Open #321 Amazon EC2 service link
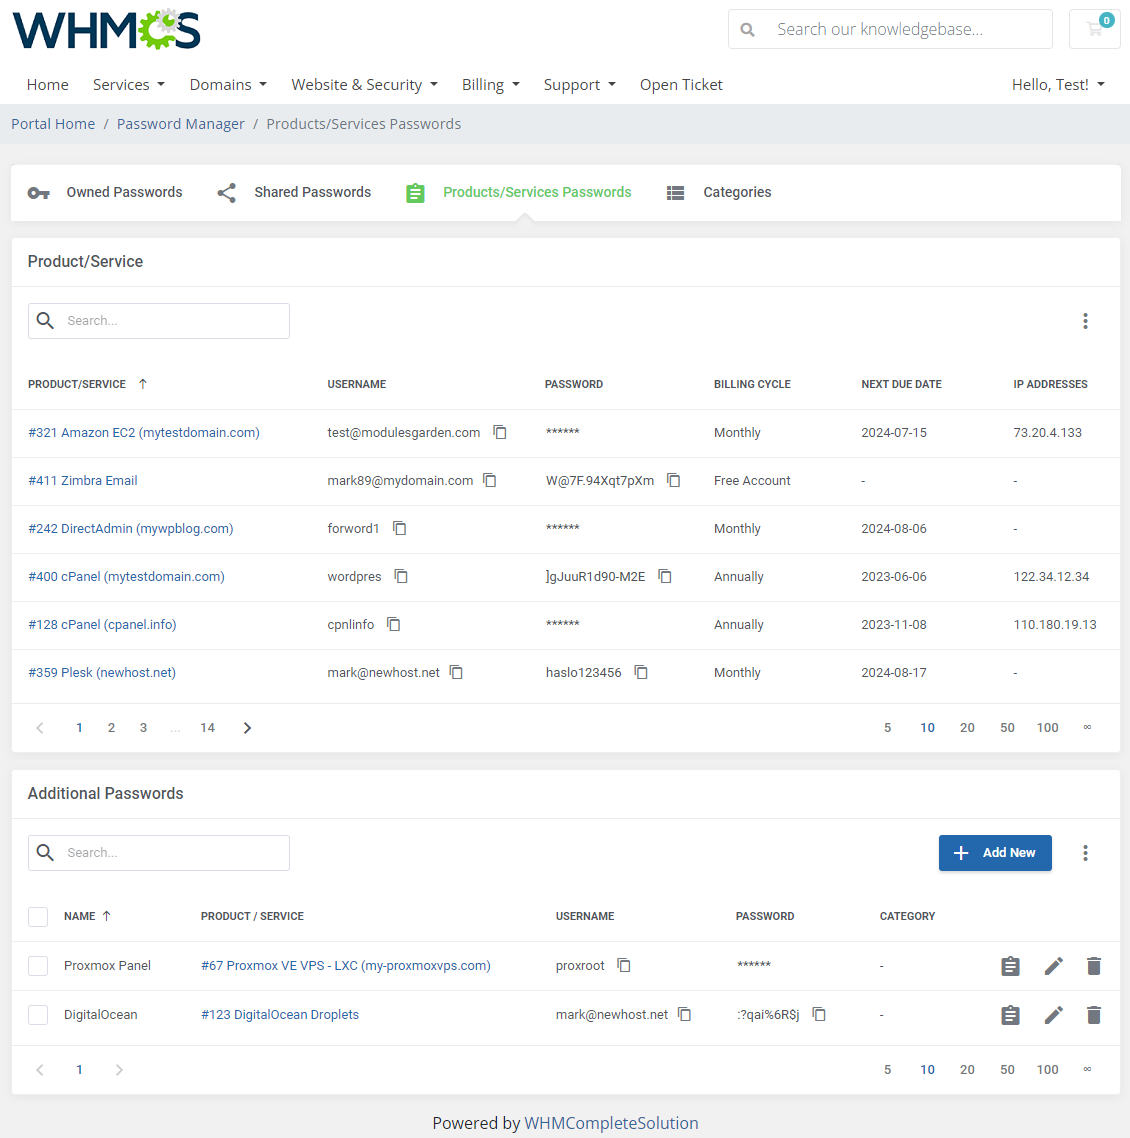 point(144,433)
